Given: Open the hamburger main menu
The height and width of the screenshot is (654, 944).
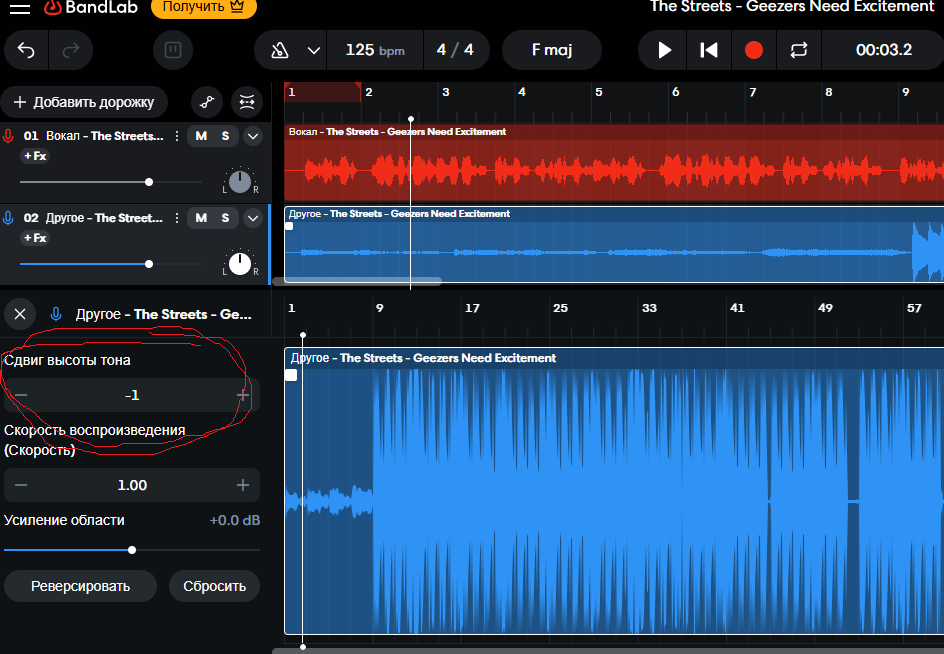Looking at the screenshot, I should (x=21, y=9).
